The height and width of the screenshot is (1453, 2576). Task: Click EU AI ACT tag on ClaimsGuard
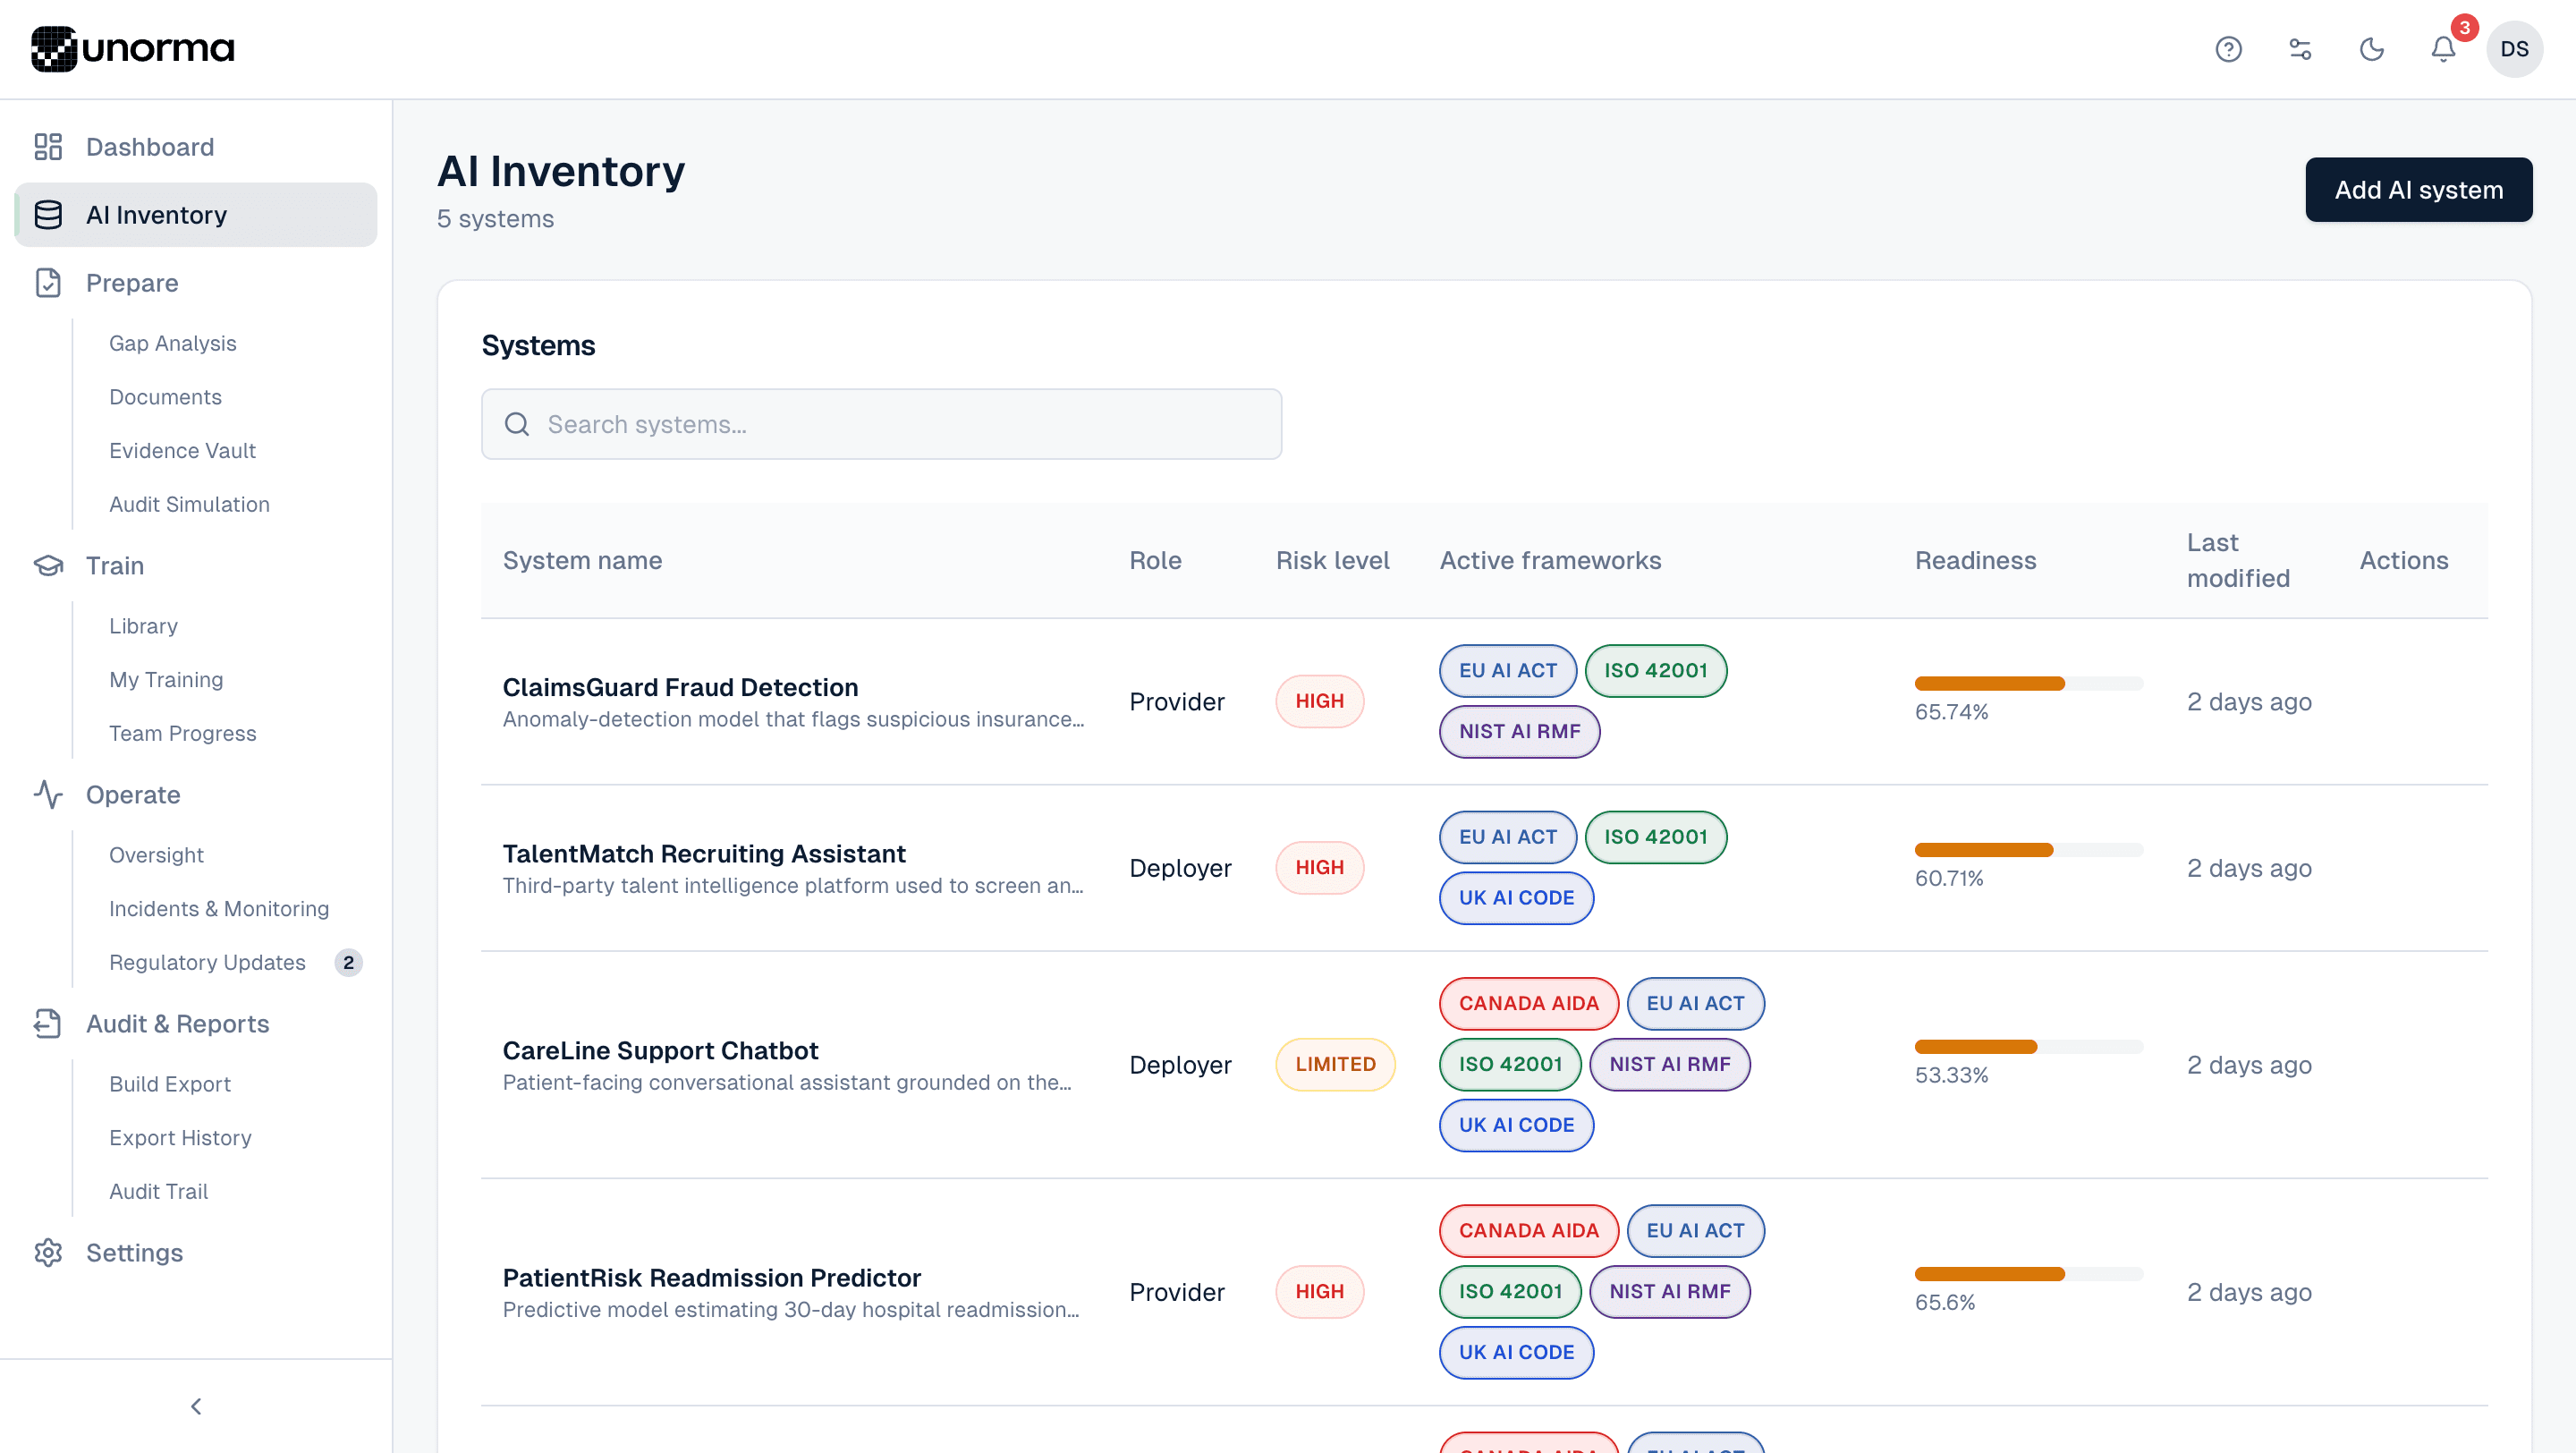point(1508,671)
